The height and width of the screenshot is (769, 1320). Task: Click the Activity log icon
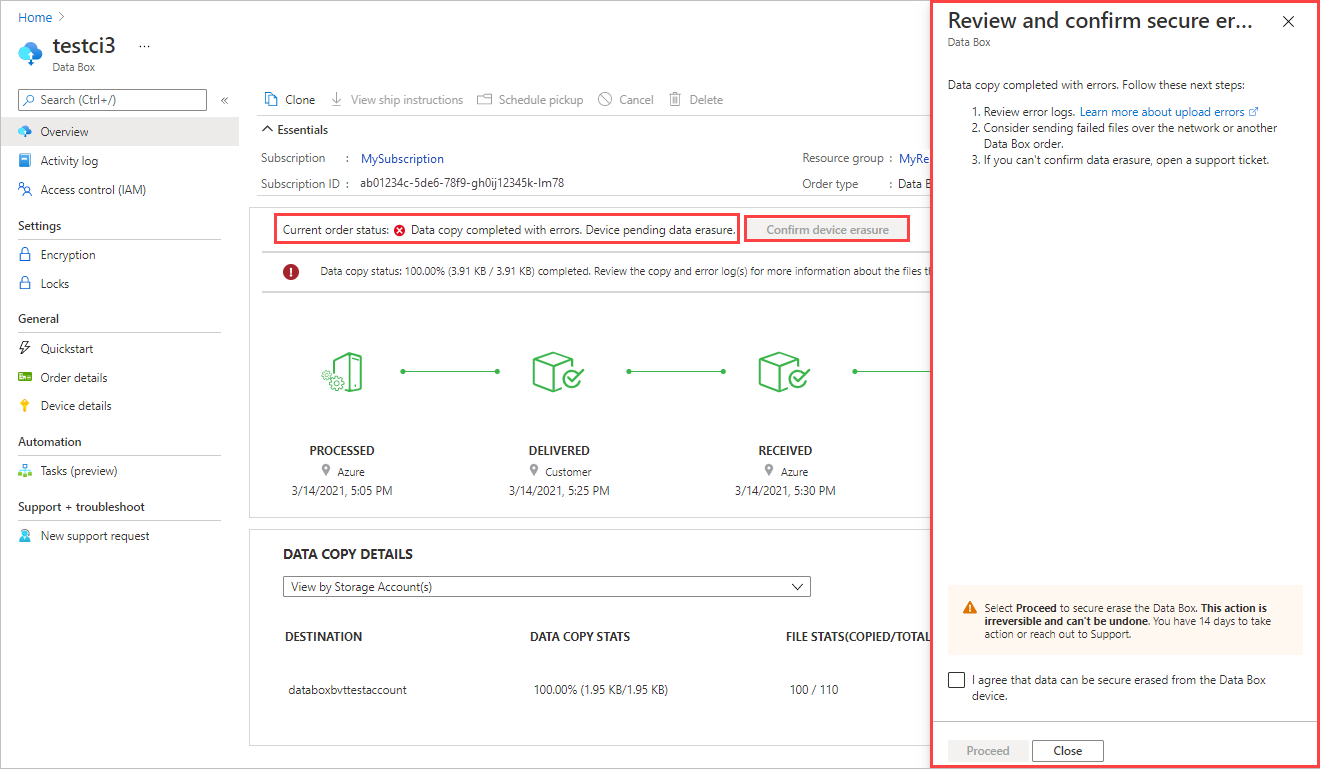pyautogui.click(x=25, y=161)
